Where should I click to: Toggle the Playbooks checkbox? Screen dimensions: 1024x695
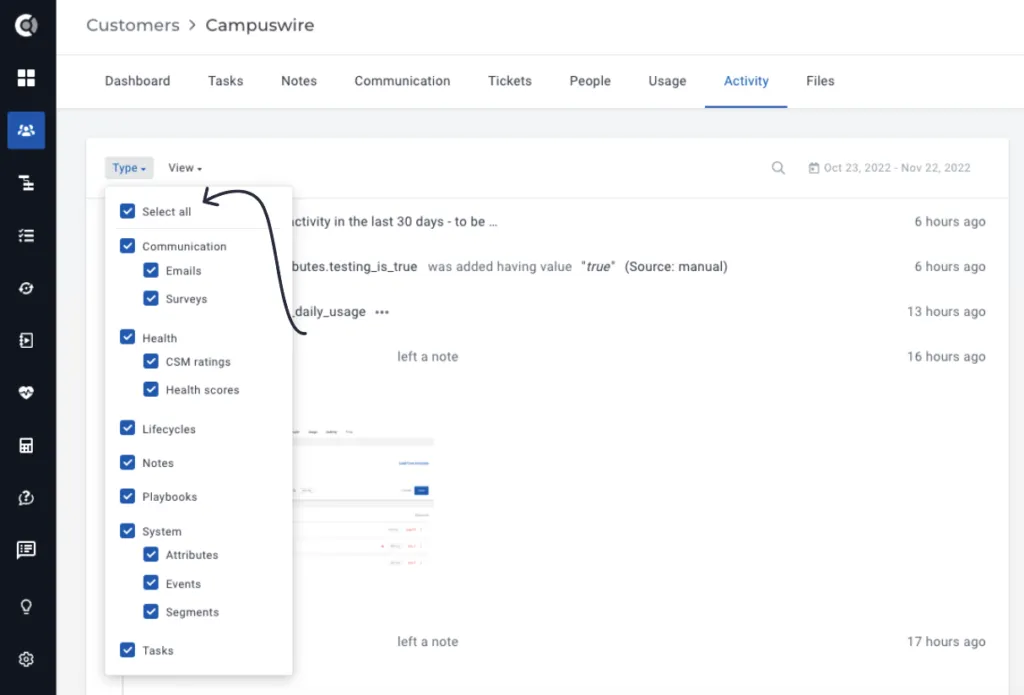click(127, 496)
